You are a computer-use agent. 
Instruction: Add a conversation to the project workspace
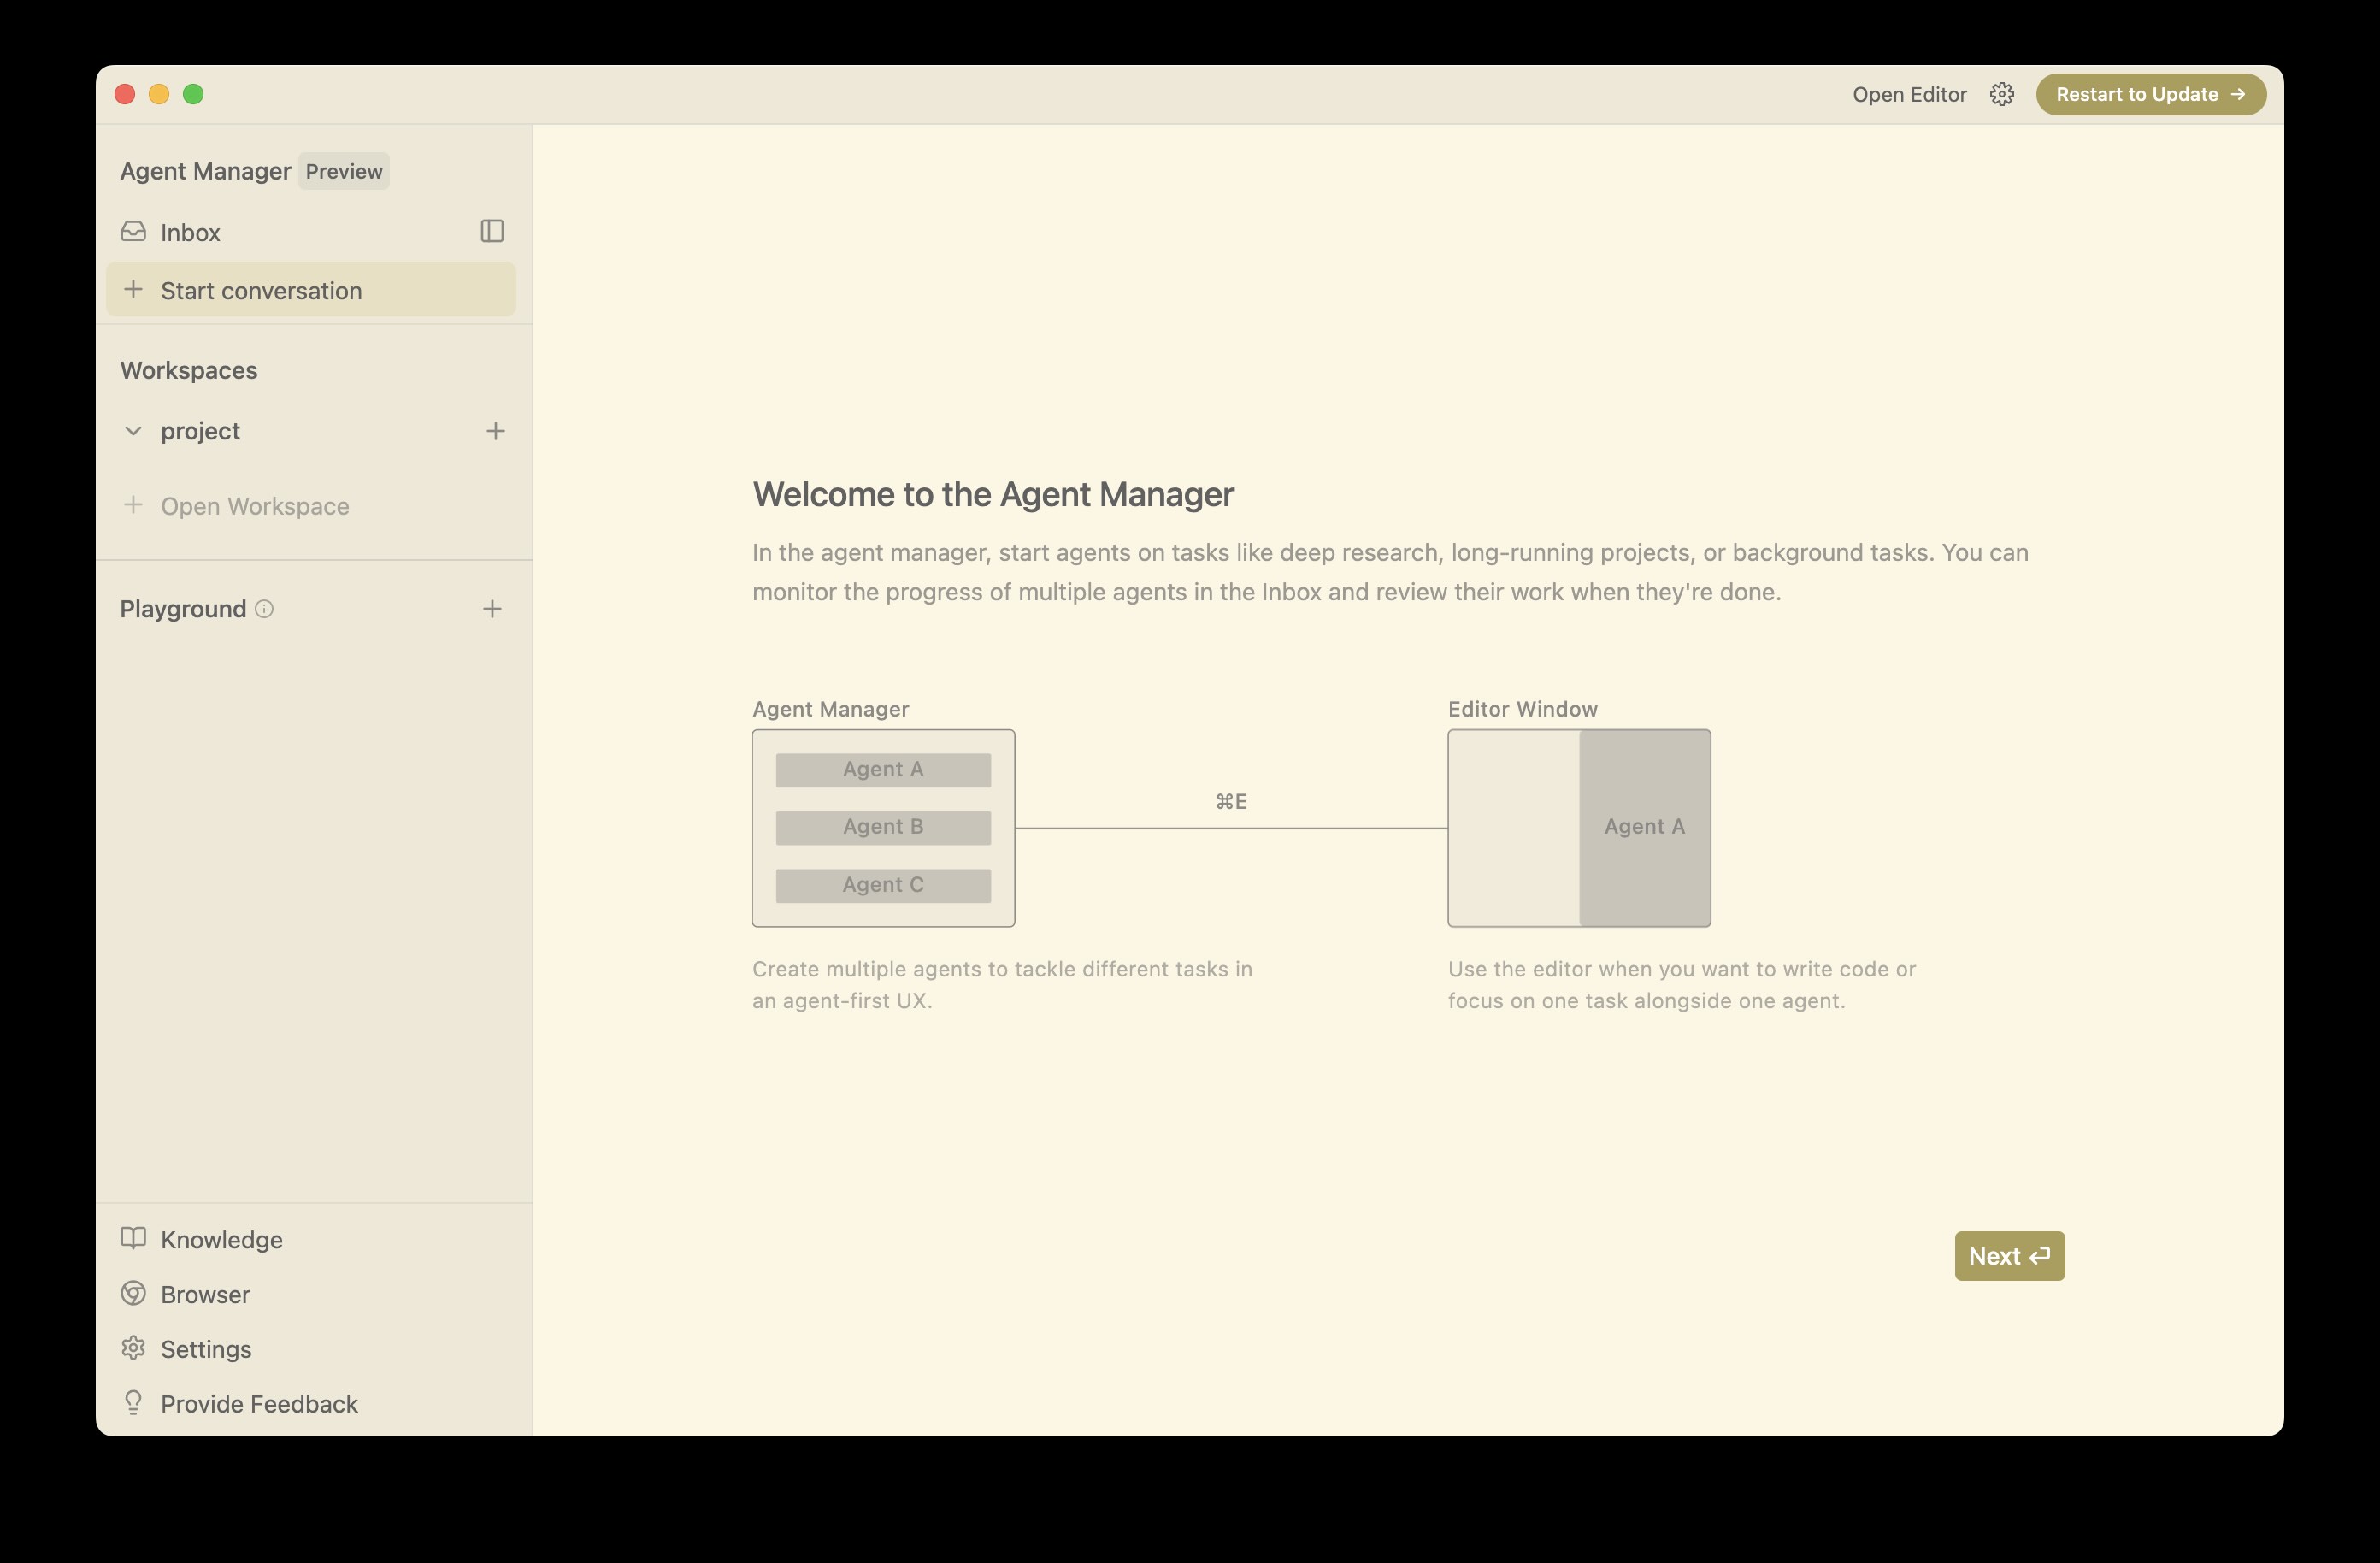click(x=495, y=431)
